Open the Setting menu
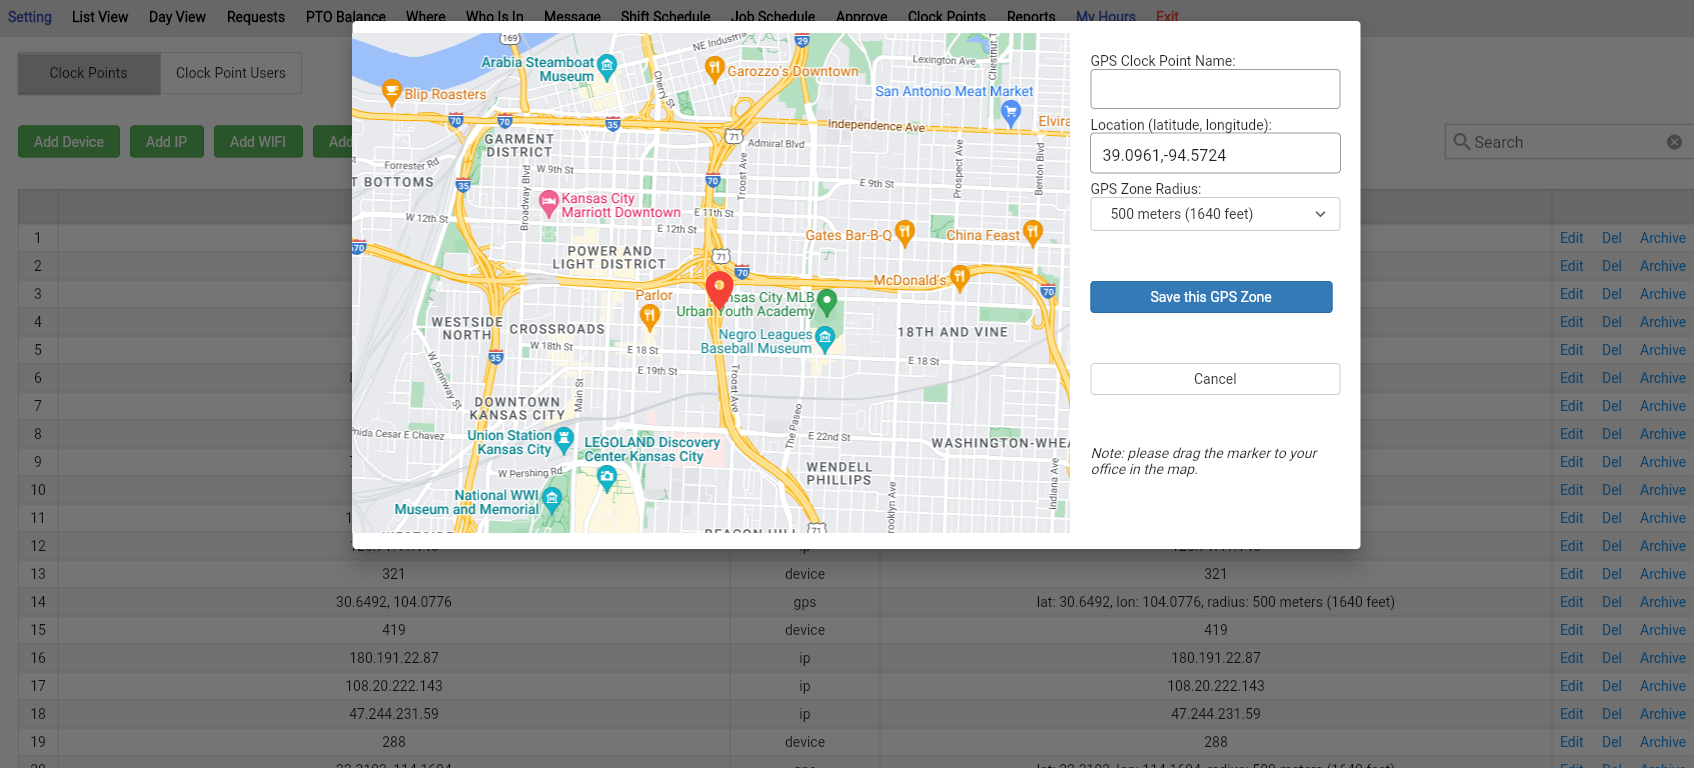Screen dimensions: 1694x768 click(30, 17)
